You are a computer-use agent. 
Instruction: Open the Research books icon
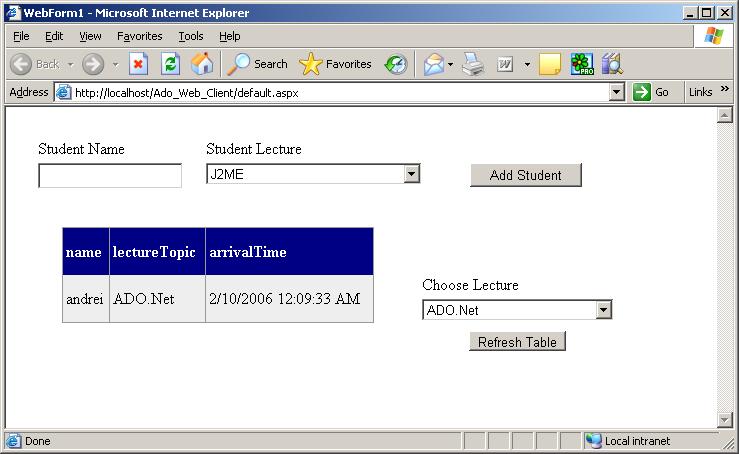pyautogui.click(x=612, y=64)
